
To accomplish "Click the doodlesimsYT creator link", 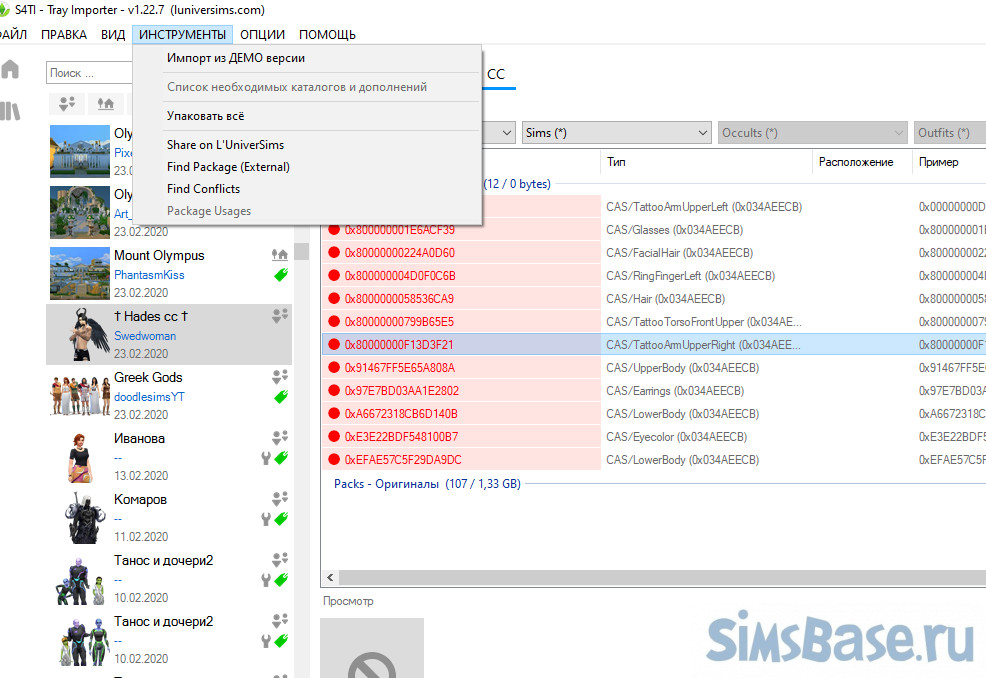I will [149, 397].
